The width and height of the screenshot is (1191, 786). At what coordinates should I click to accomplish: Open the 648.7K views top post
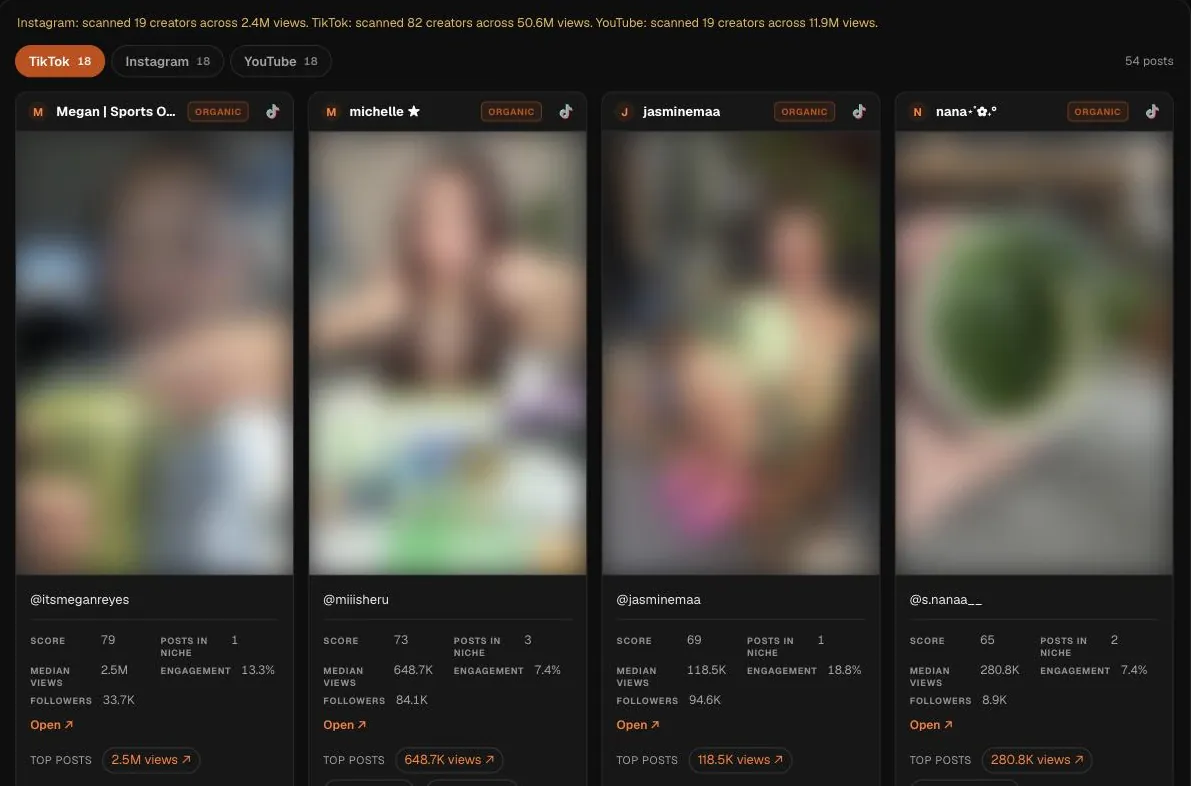(449, 759)
